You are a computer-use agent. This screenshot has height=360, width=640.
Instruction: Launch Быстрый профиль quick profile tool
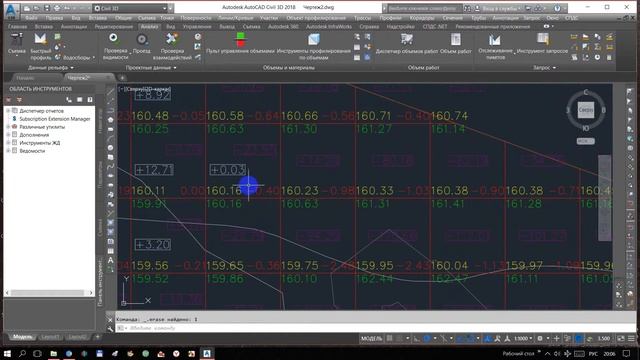point(40,46)
